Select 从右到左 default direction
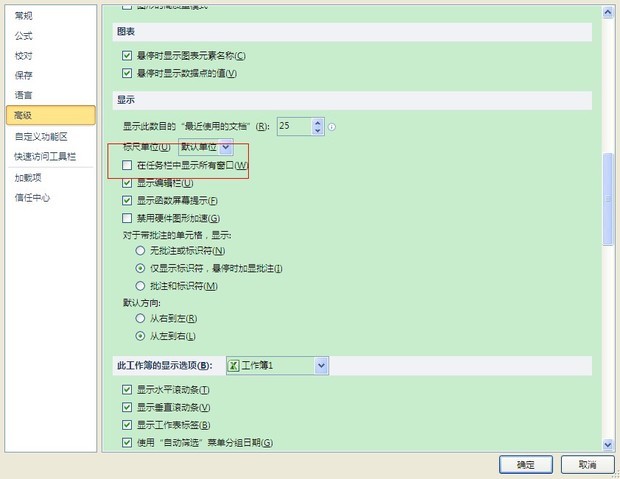The image size is (620, 479). 140,318
